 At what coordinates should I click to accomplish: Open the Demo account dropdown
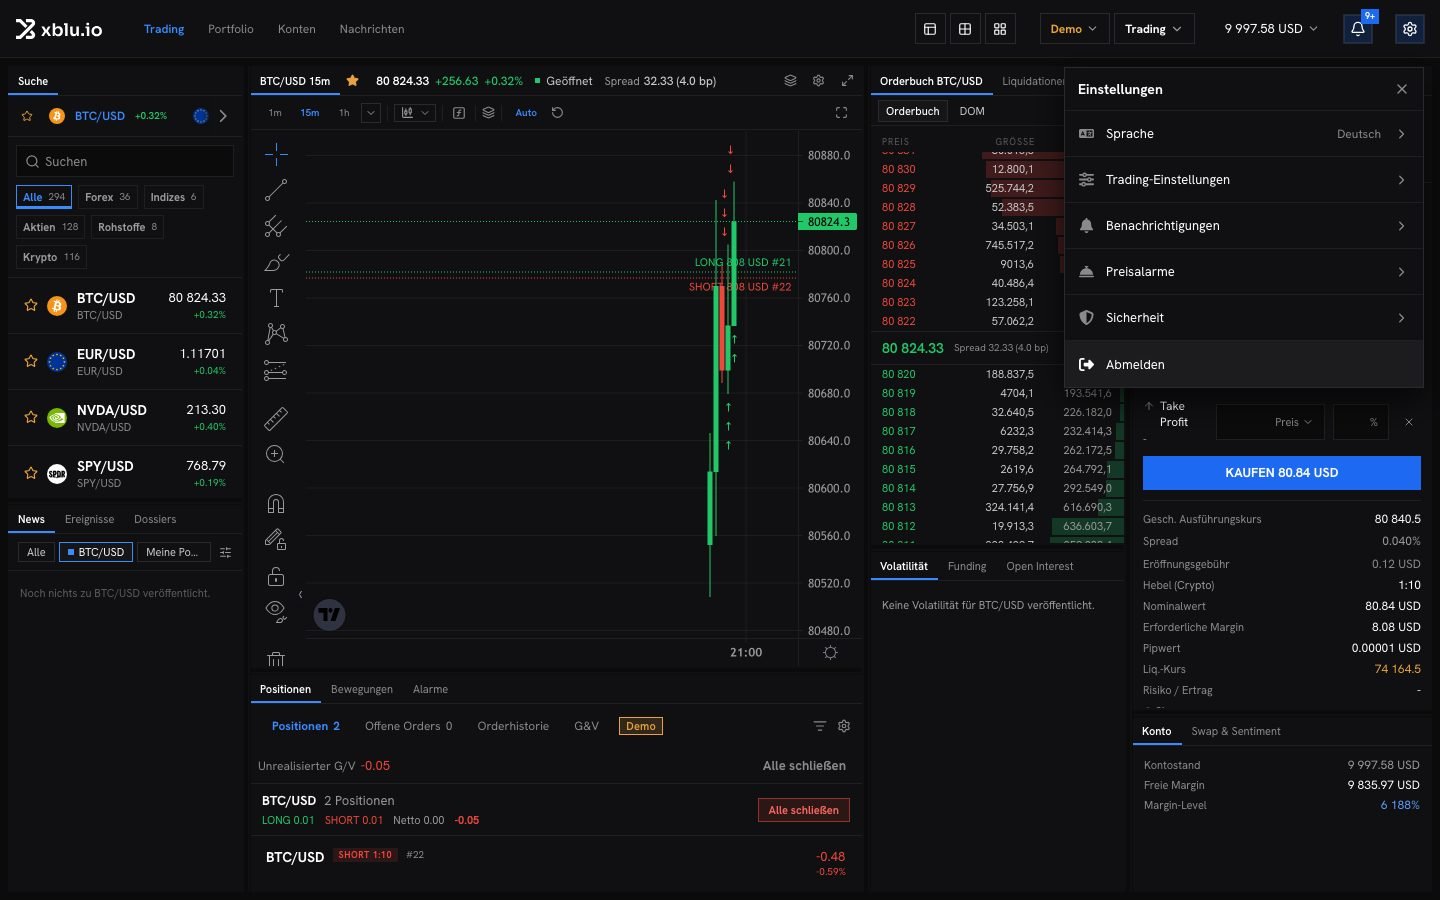point(1073,29)
